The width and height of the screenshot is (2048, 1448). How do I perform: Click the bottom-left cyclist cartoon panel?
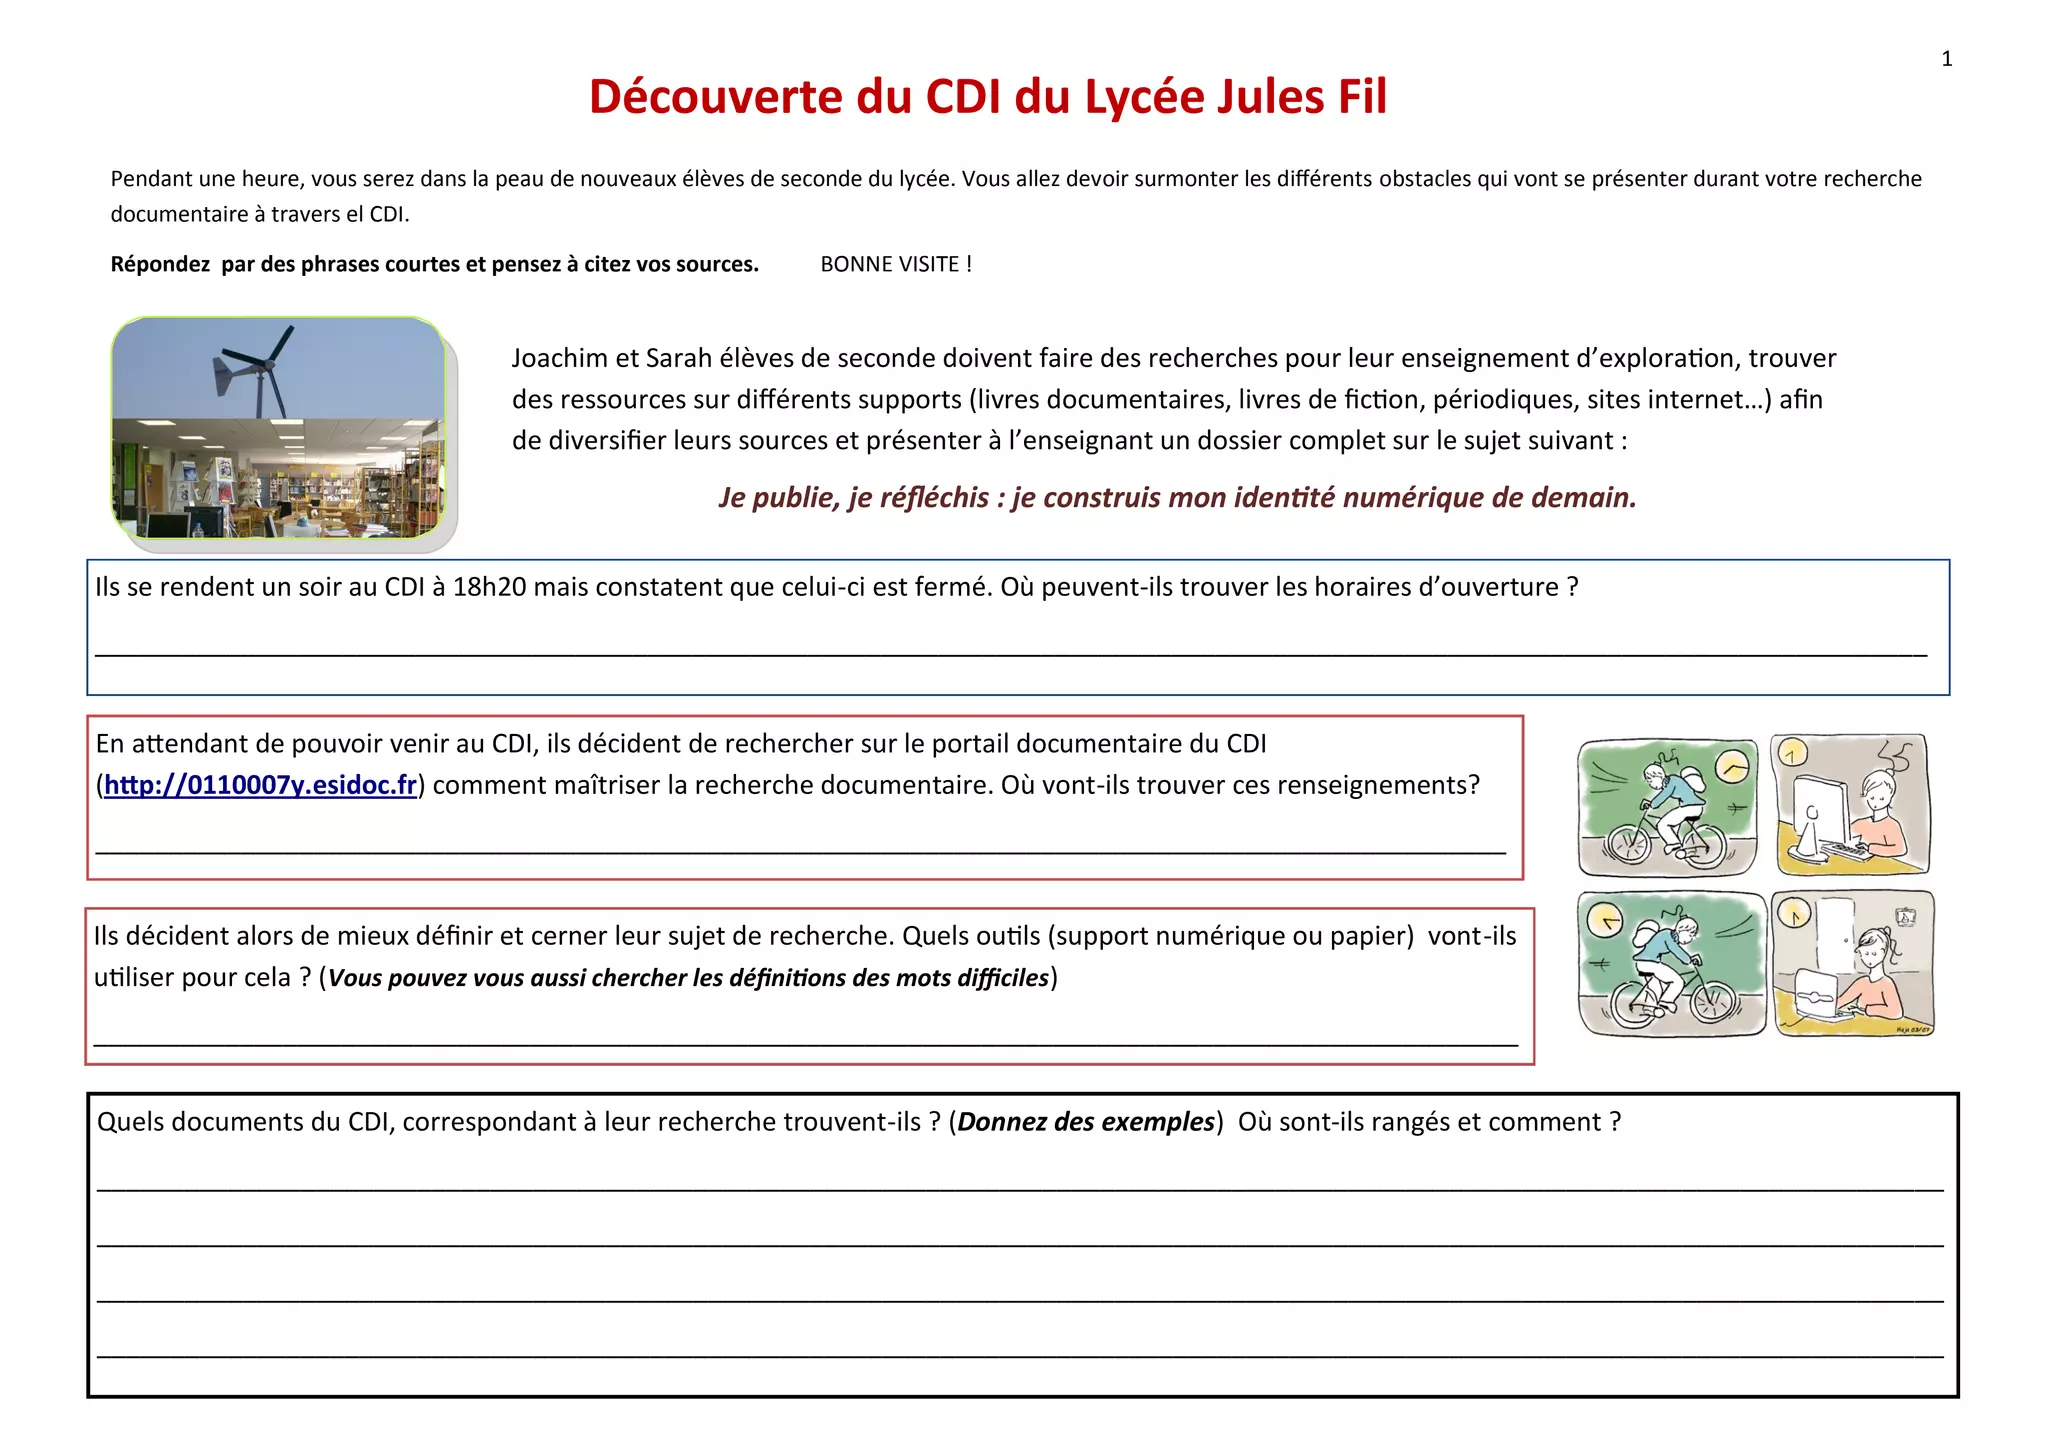(x=1671, y=964)
